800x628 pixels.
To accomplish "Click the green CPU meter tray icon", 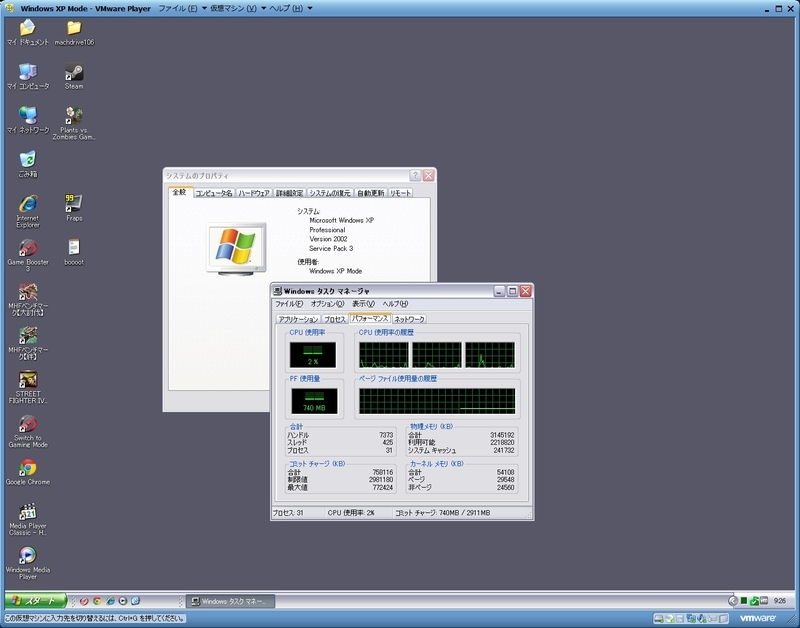I will (744, 601).
